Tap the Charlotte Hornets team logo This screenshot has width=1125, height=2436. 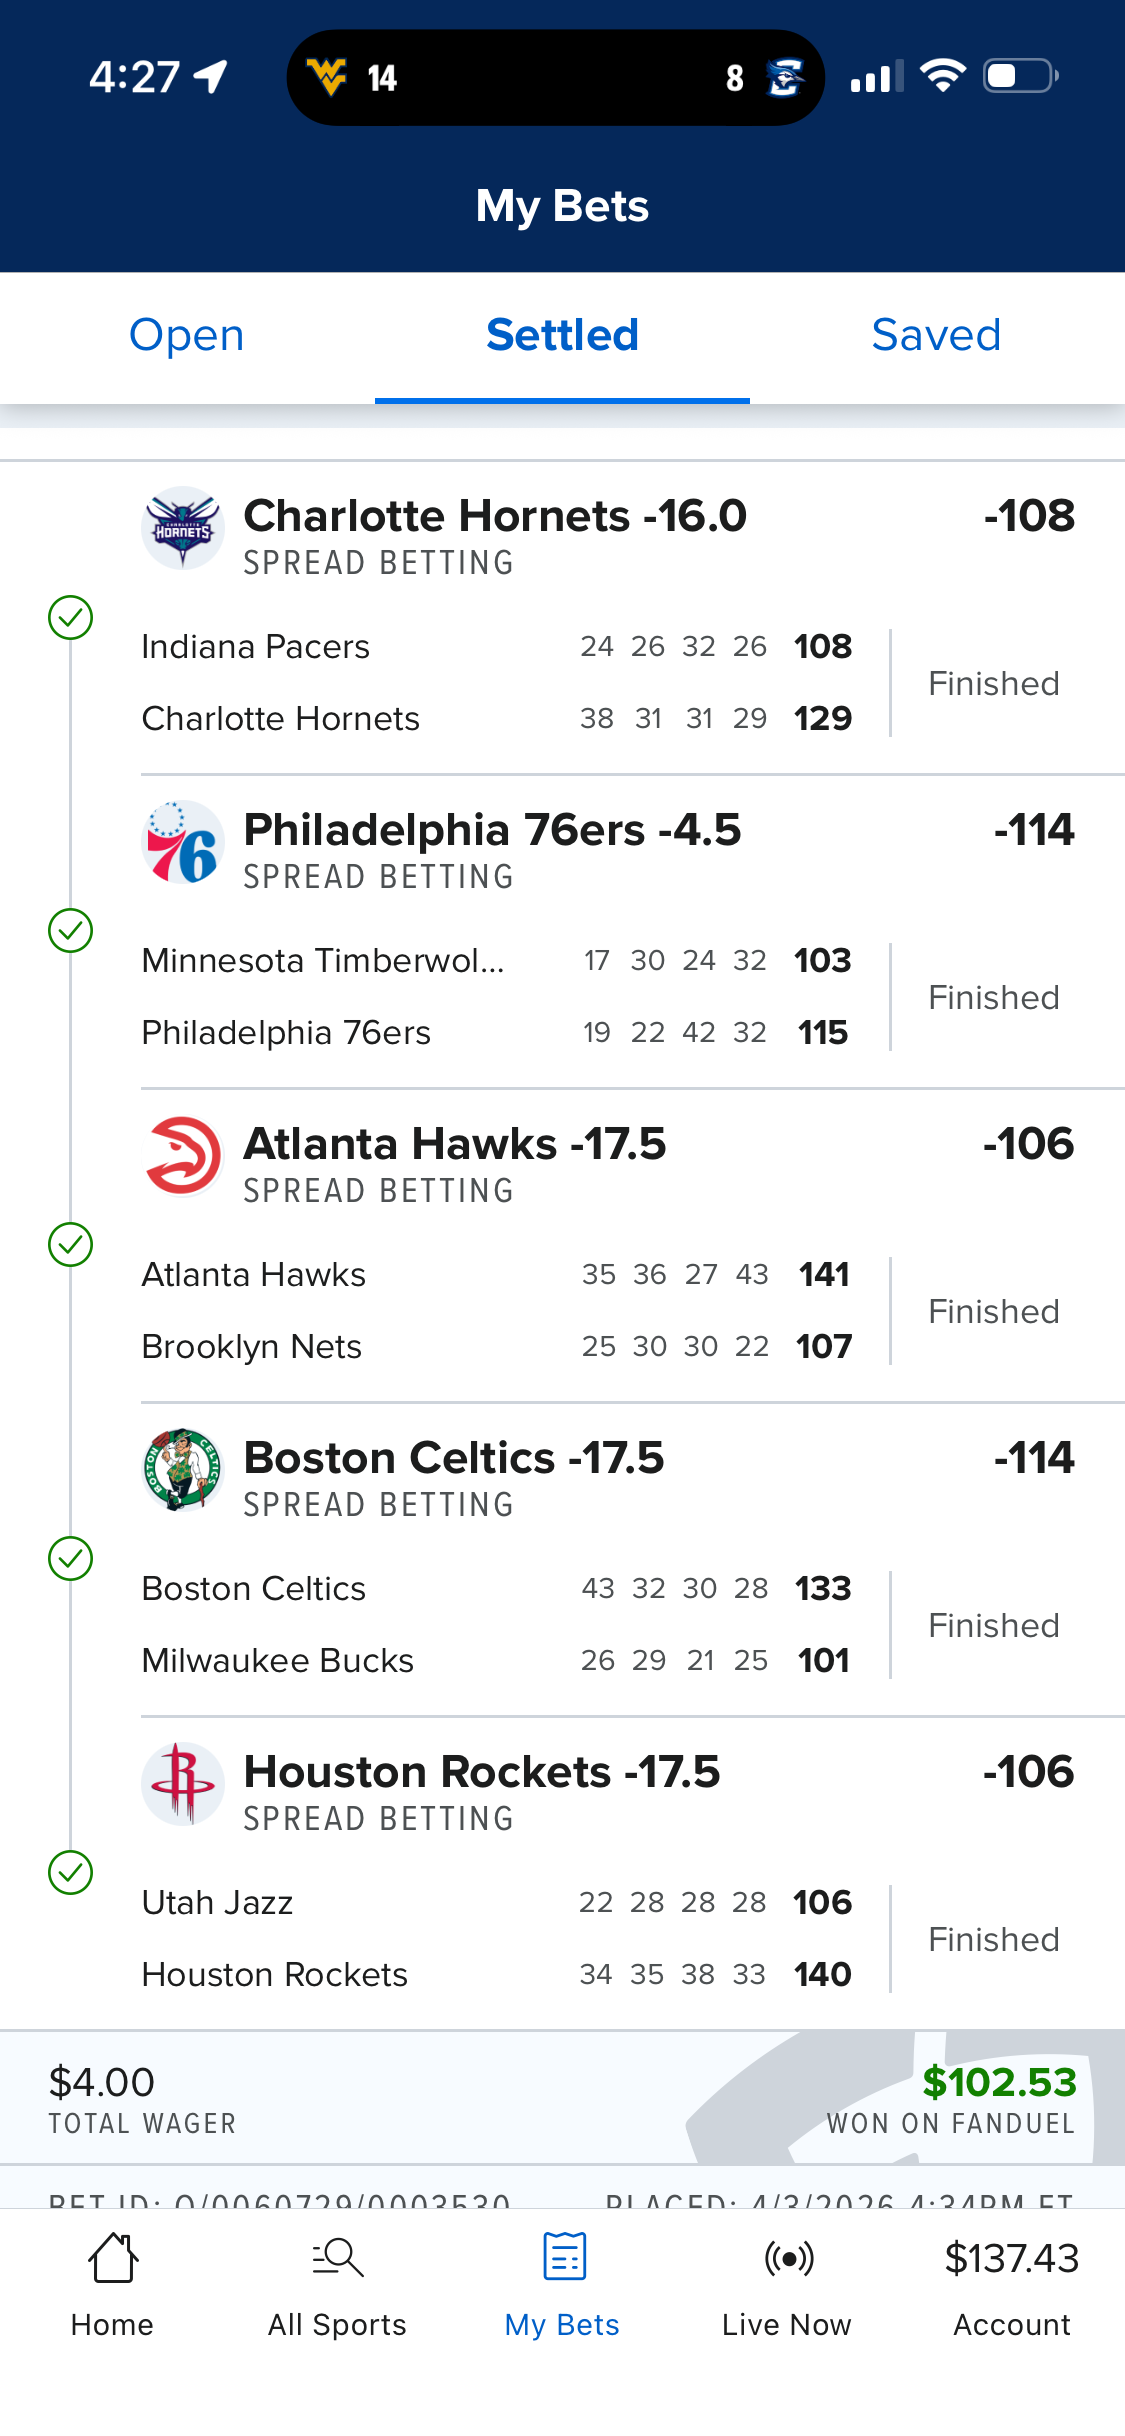coord(182,527)
